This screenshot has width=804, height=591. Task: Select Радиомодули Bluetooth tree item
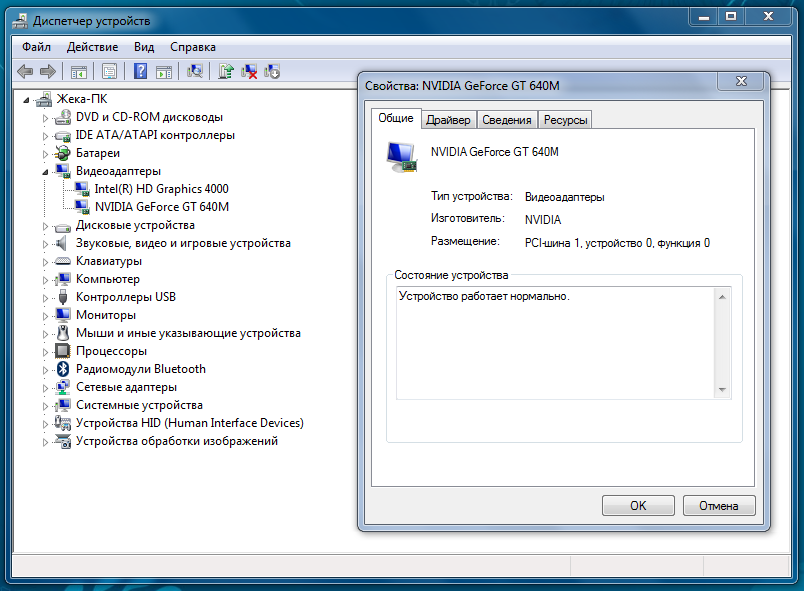click(140, 369)
